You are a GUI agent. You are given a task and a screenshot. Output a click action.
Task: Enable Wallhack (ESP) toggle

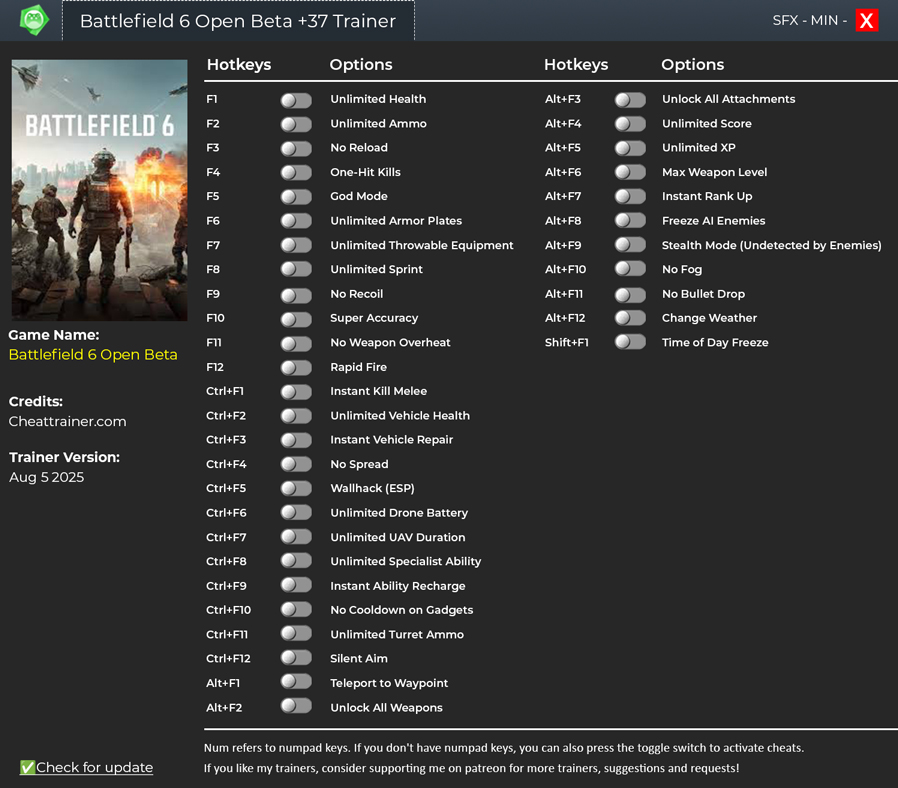click(296, 488)
